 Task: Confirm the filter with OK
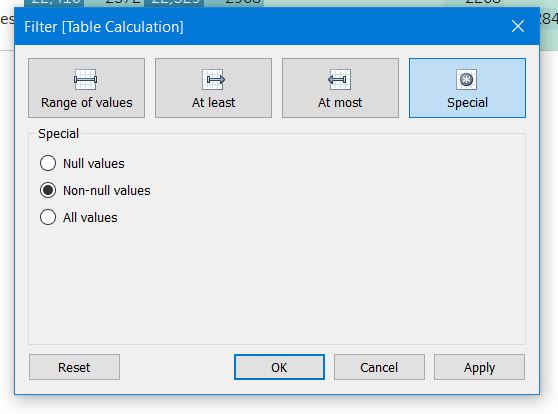click(279, 367)
